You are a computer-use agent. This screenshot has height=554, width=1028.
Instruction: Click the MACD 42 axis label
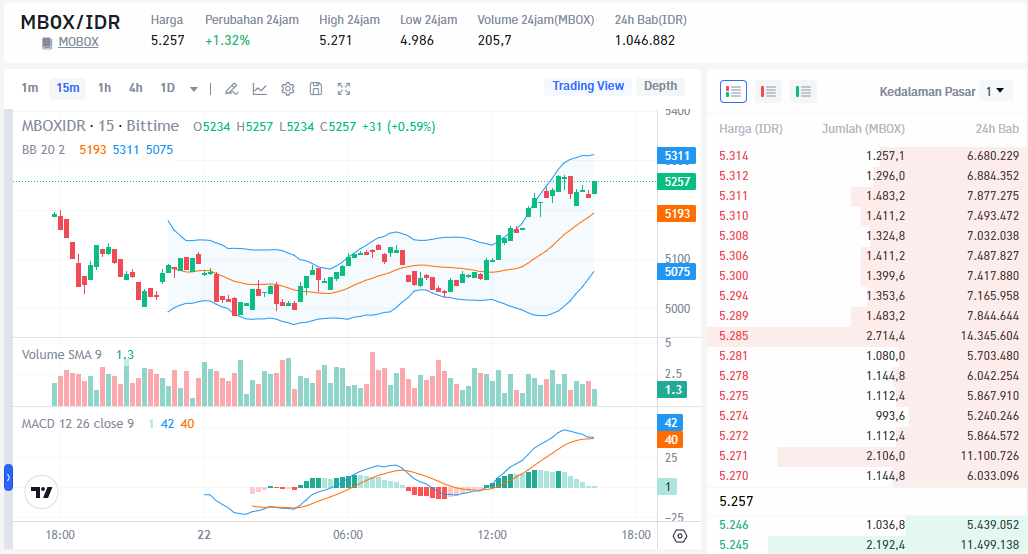coord(671,423)
